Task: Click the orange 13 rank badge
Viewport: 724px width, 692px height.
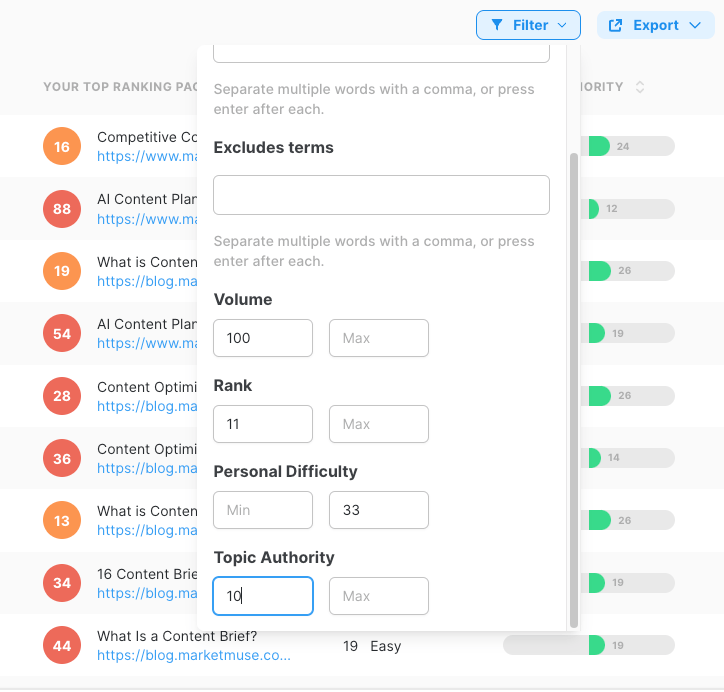Action: tap(62, 520)
